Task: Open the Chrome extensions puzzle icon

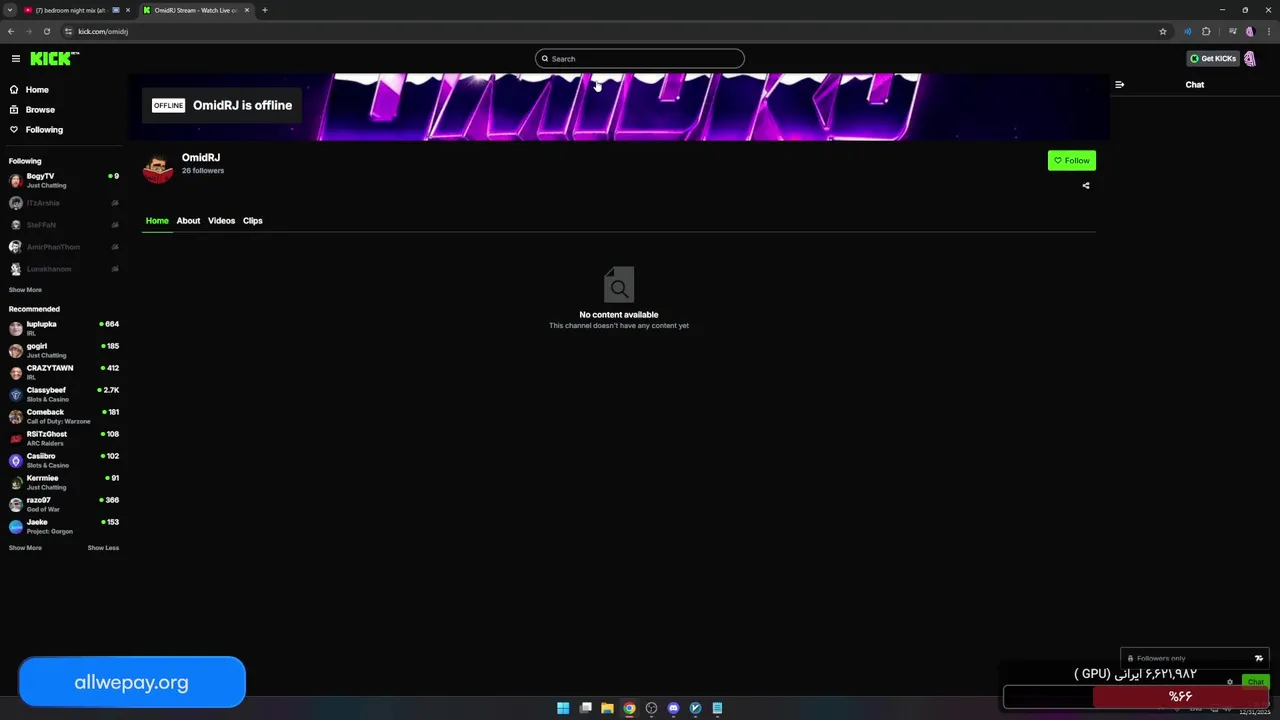Action: tap(1206, 31)
